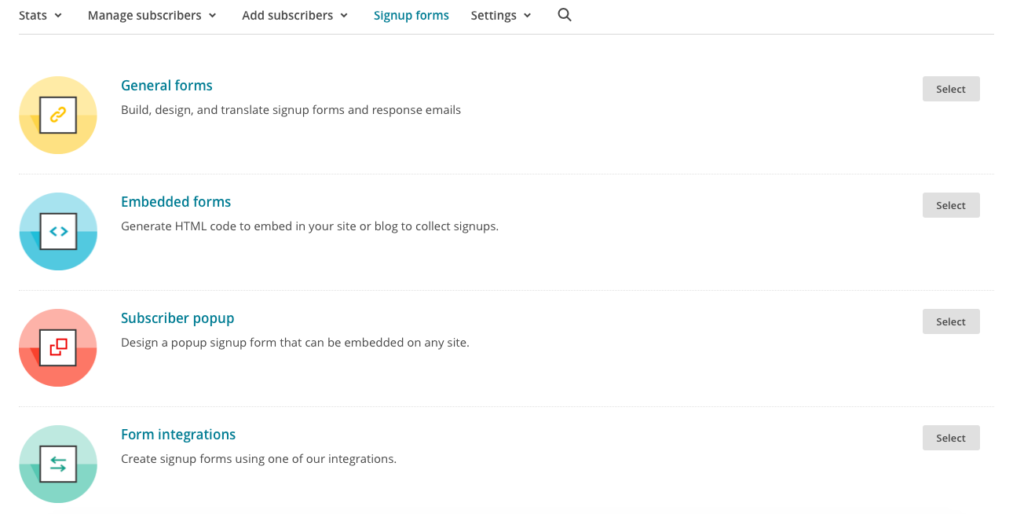Open the Subscriber popup heading link
This screenshot has height=514, width=1024.
pyautogui.click(x=177, y=318)
